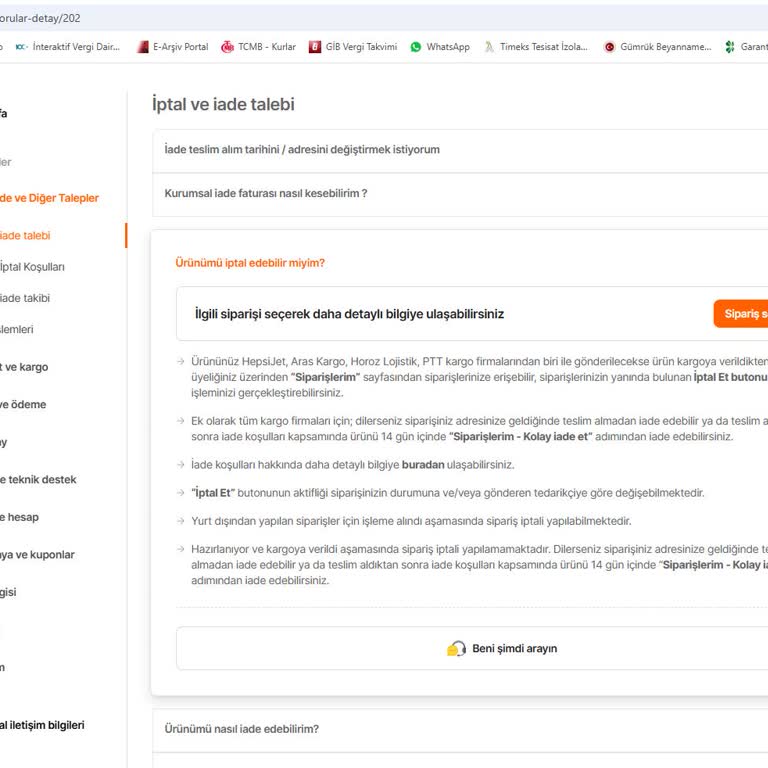Follow the 'buradan' link for iade koşulları
Image resolution: width=768 pixels, height=768 pixels.
tap(423, 465)
